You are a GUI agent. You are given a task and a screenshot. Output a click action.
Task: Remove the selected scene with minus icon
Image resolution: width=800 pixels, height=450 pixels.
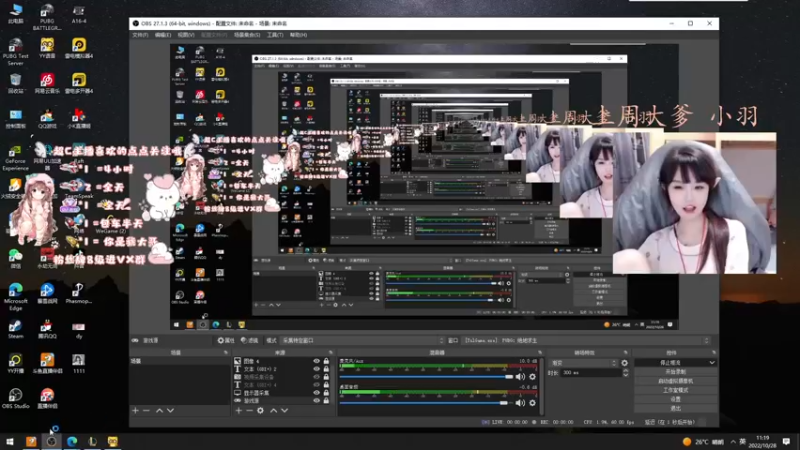[x=146, y=410]
